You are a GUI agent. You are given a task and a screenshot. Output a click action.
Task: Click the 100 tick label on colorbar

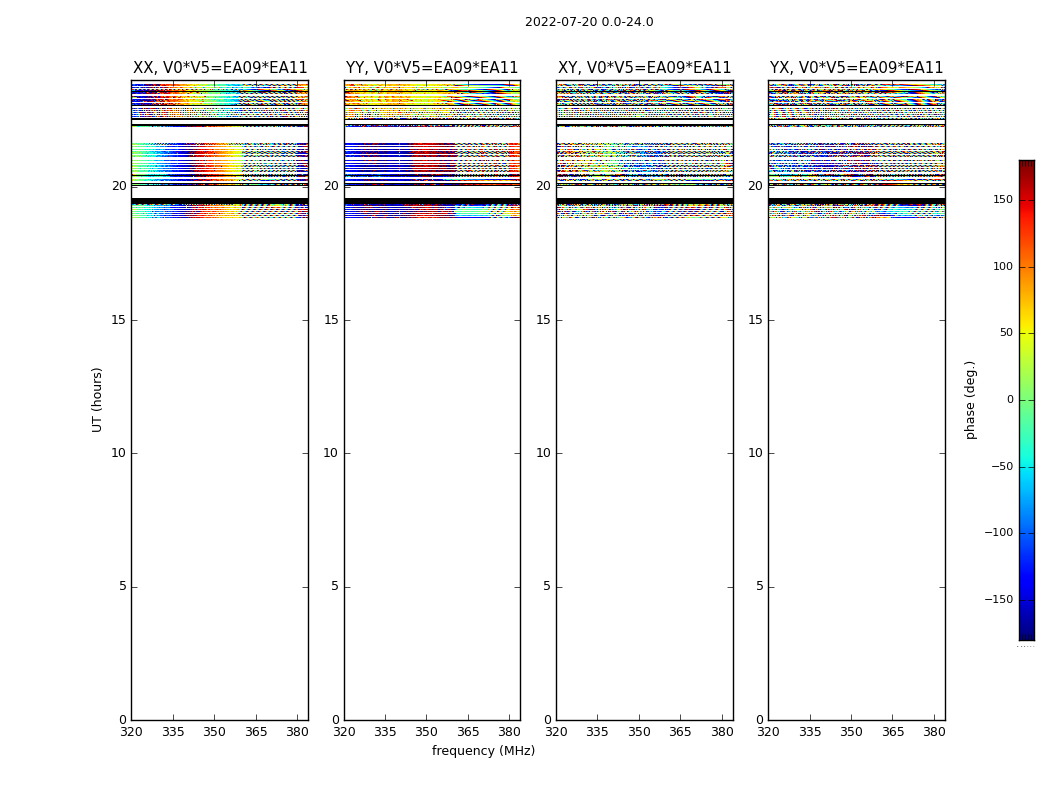pos(1002,266)
